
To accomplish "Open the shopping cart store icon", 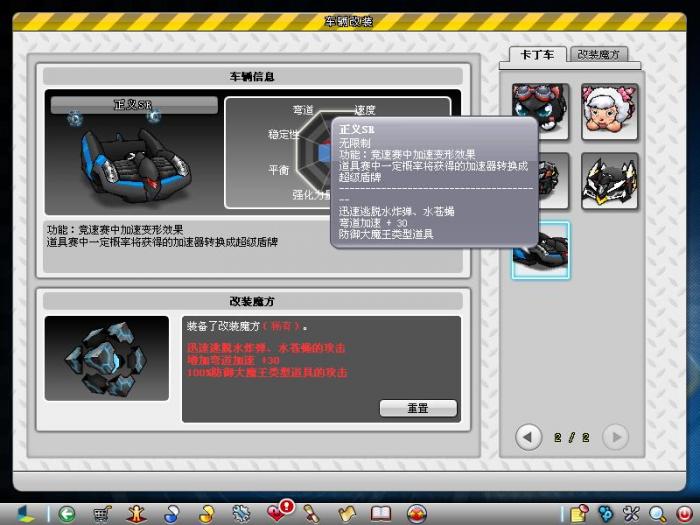I will point(102,514).
